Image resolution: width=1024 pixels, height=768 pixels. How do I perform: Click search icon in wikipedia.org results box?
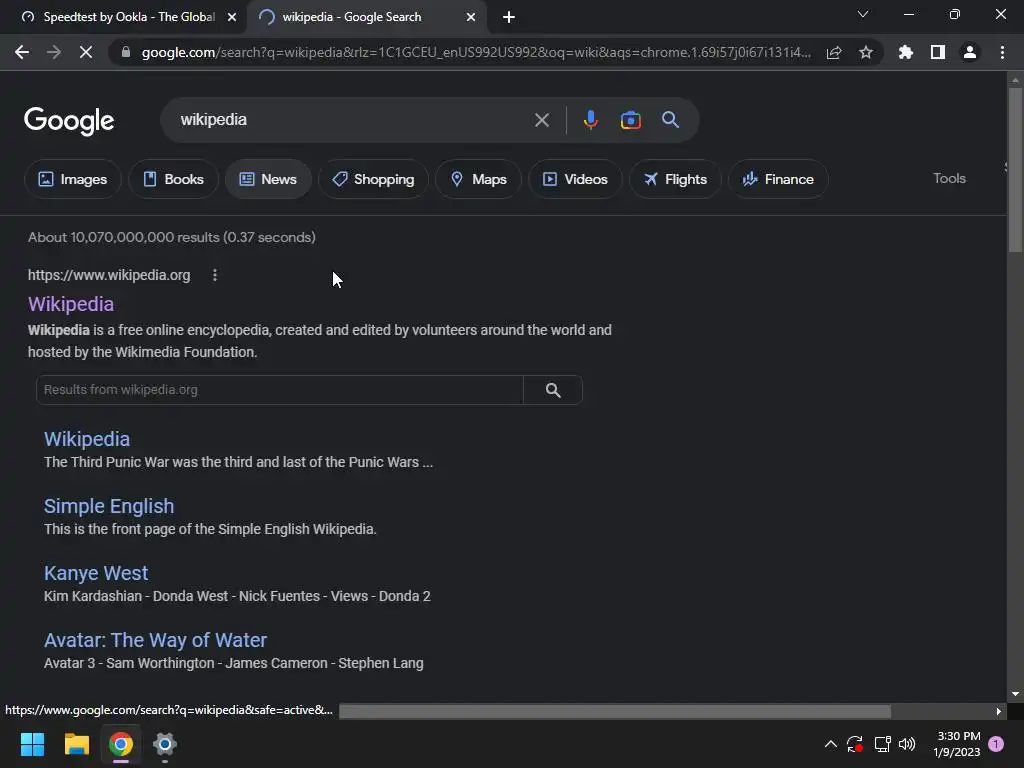click(x=553, y=390)
